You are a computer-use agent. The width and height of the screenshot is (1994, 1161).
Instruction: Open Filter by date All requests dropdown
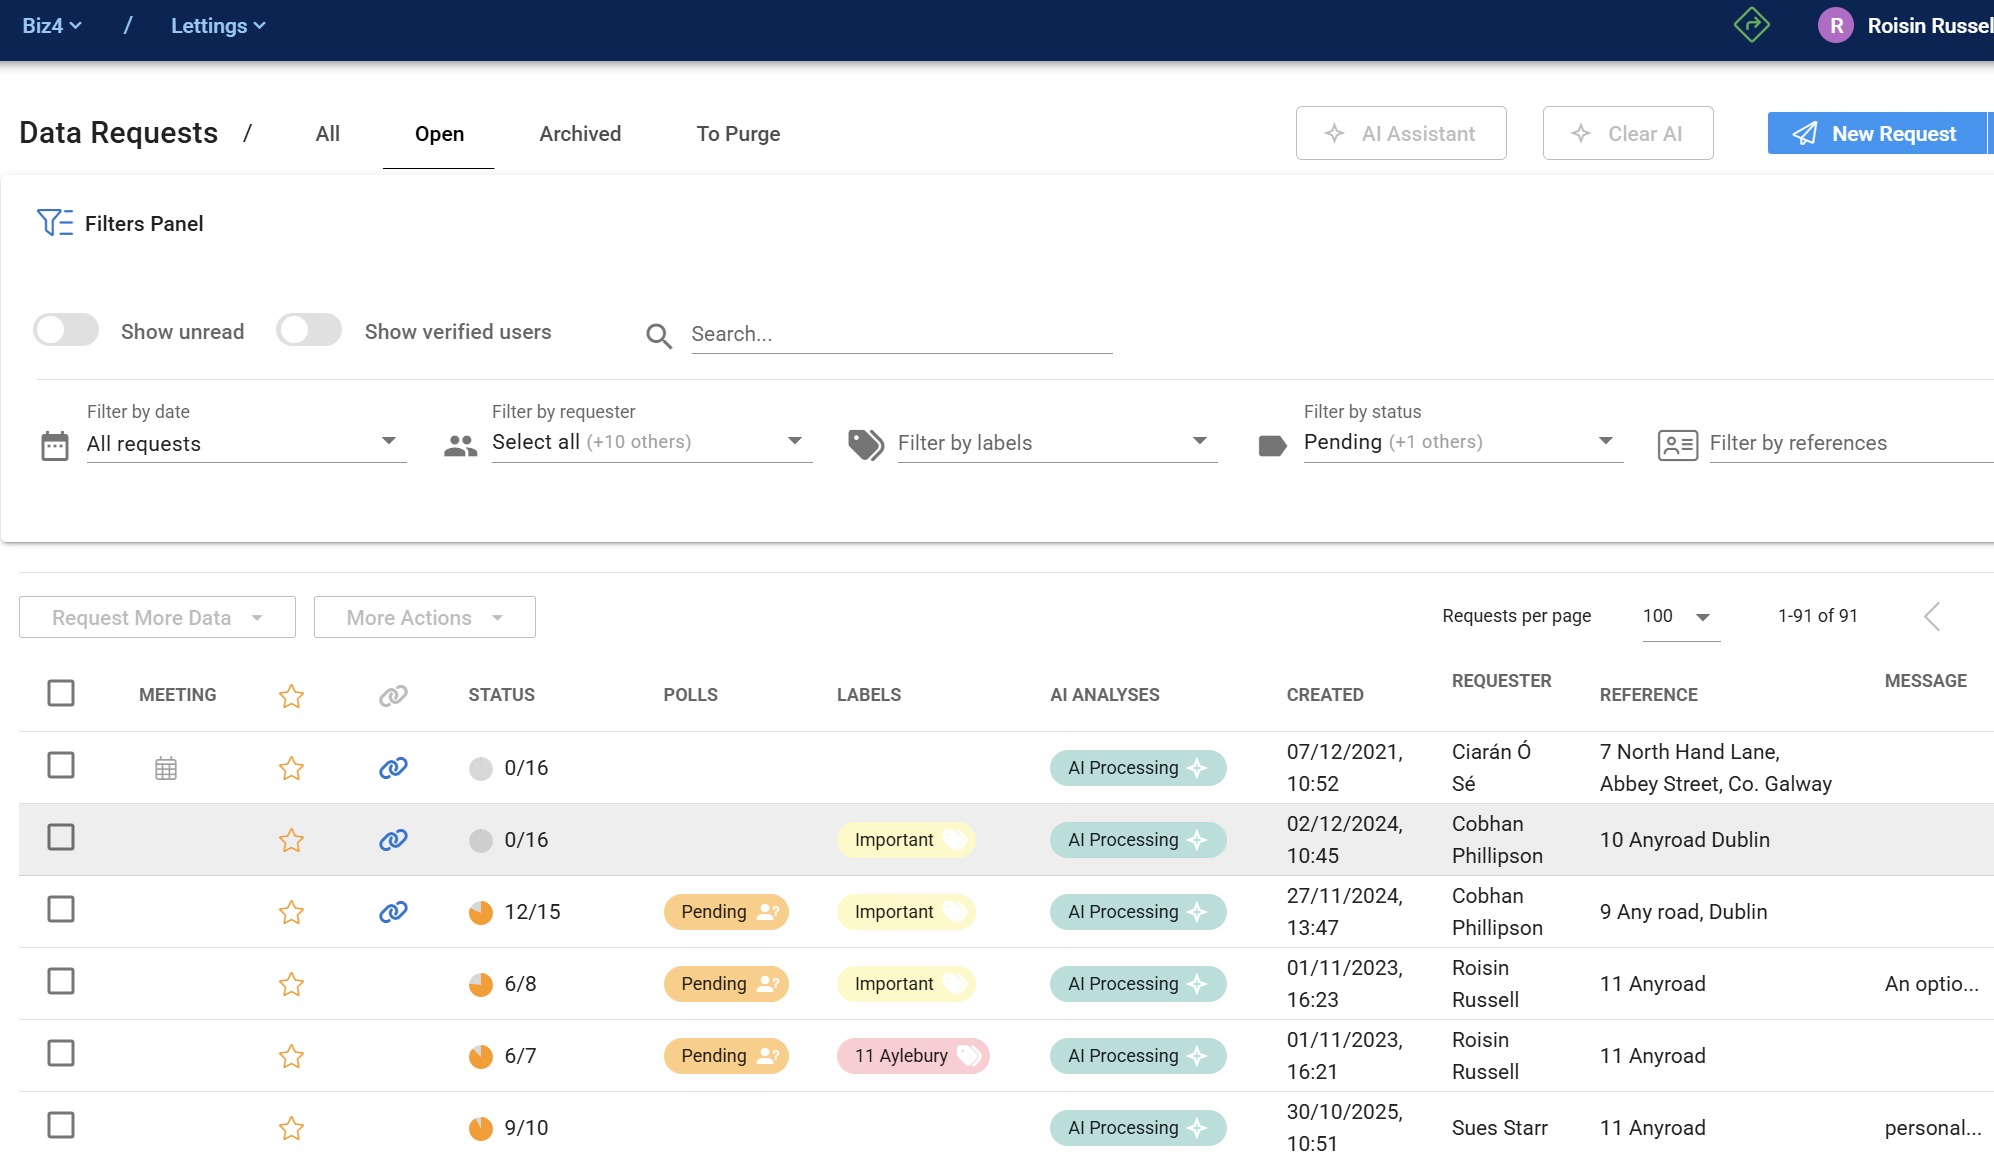click(x=244, y=443)
